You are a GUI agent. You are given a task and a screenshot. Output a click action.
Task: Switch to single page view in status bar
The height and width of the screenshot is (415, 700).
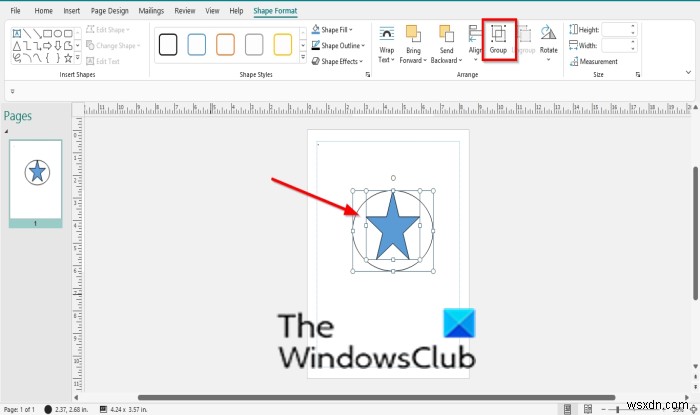pos(567,409)
